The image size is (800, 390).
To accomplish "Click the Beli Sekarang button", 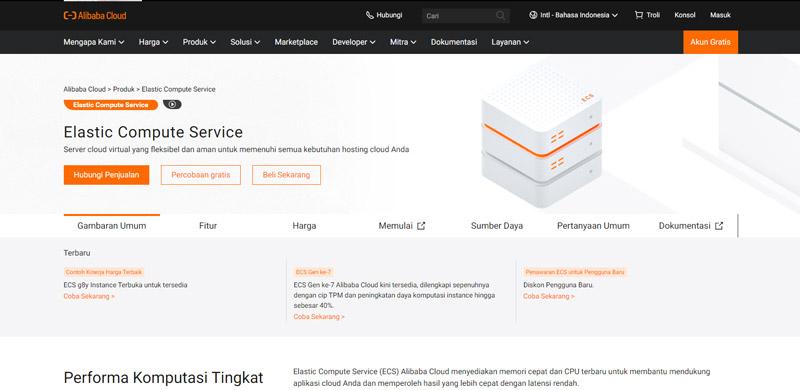I will [286, 175].
